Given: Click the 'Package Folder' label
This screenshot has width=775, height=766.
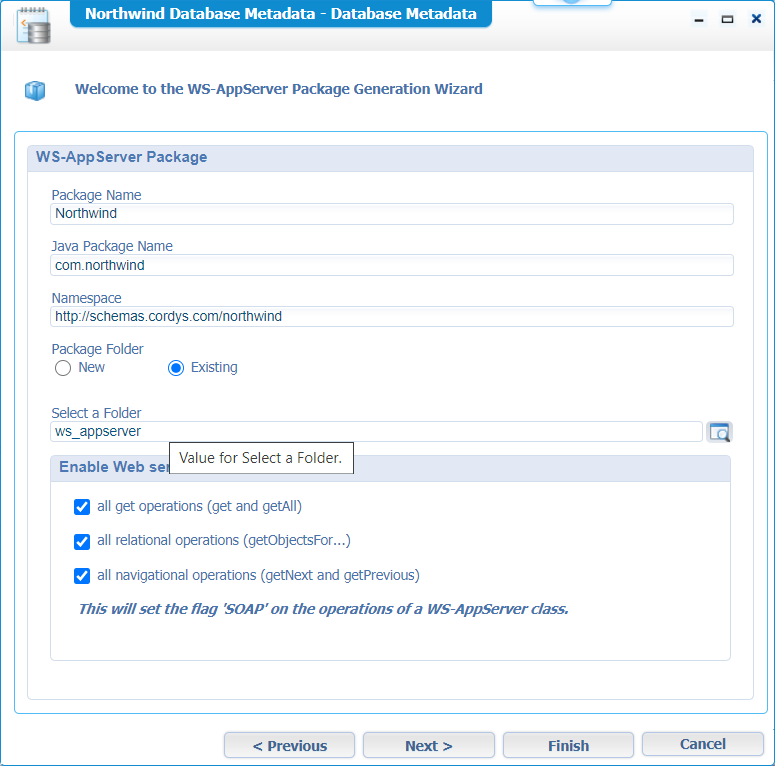Looking at the screenshot, I should (x=97, y=349).
